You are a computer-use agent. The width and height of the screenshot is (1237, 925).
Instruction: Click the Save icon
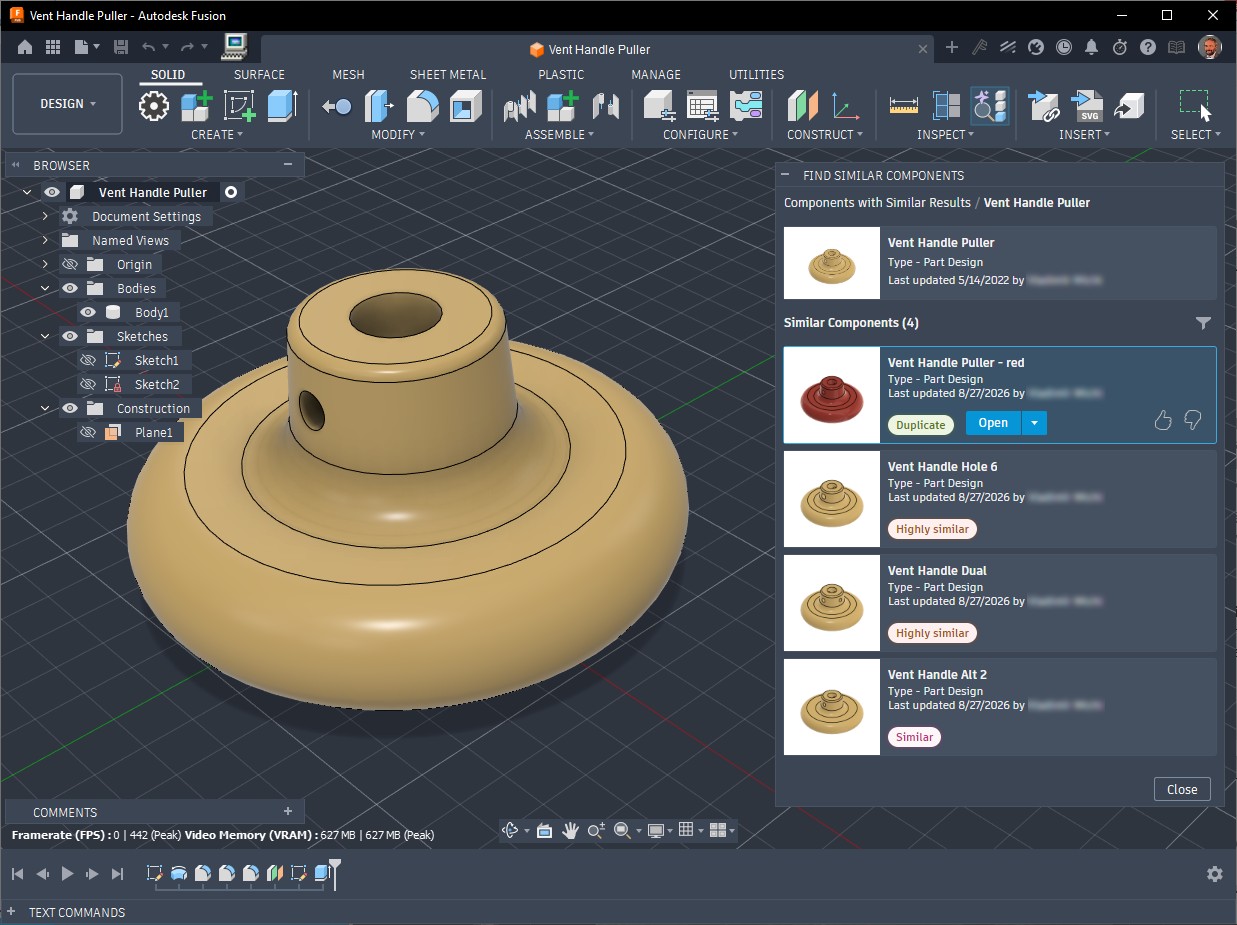tap(121, 47)
